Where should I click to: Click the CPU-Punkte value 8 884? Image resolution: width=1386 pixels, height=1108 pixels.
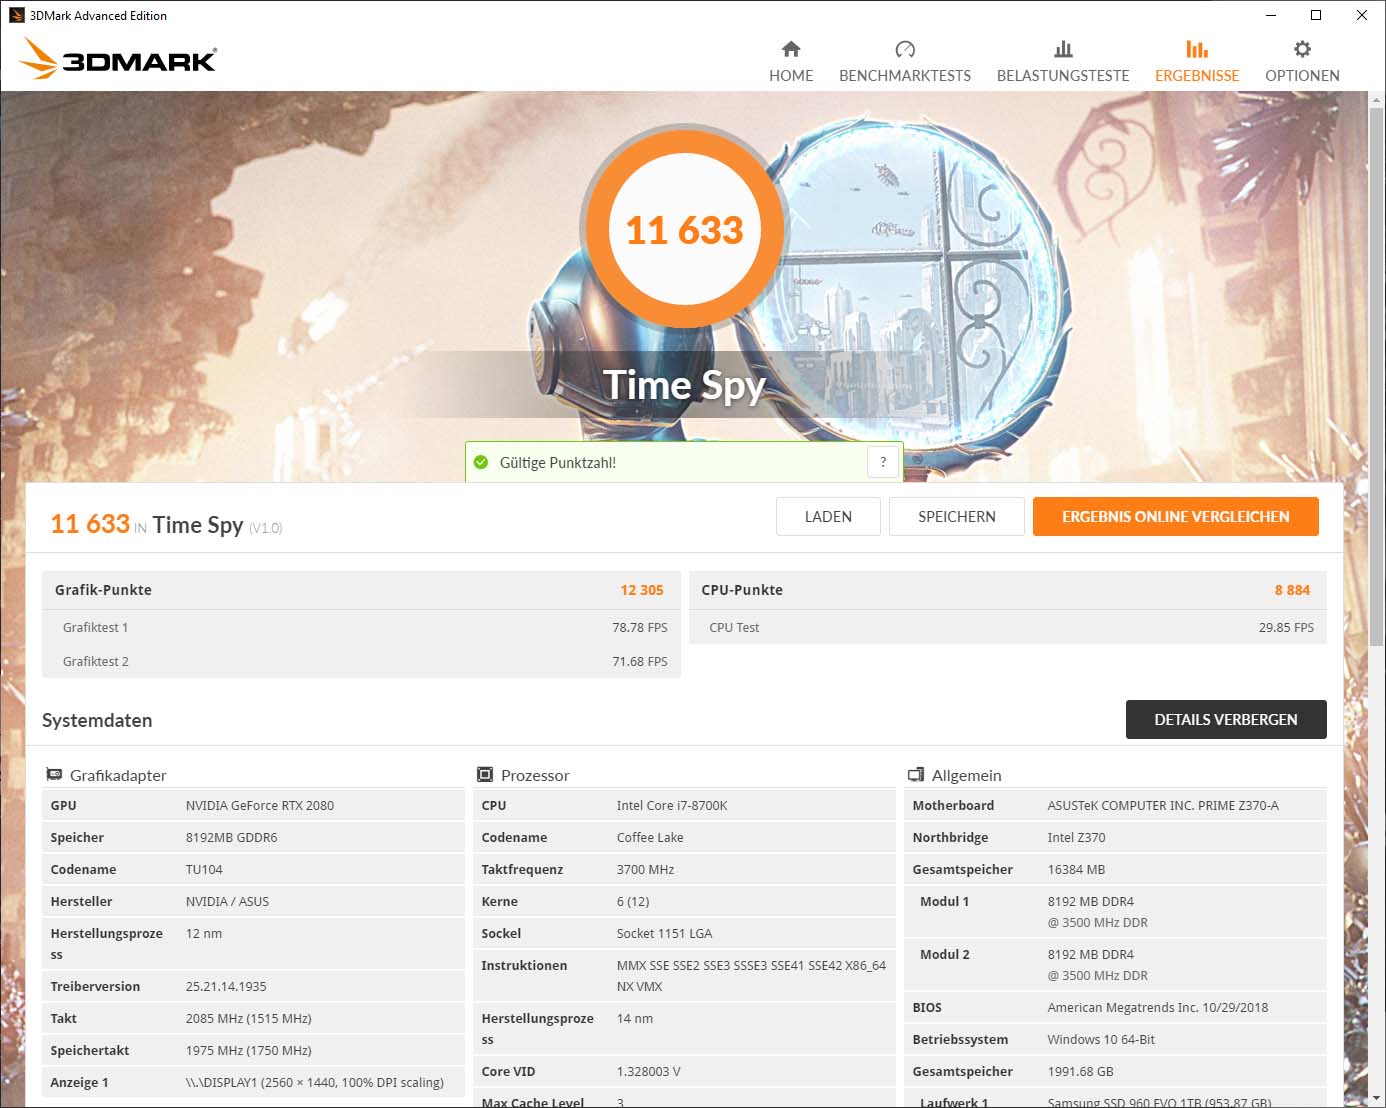pyautogui.click(x=1292, y=590)
